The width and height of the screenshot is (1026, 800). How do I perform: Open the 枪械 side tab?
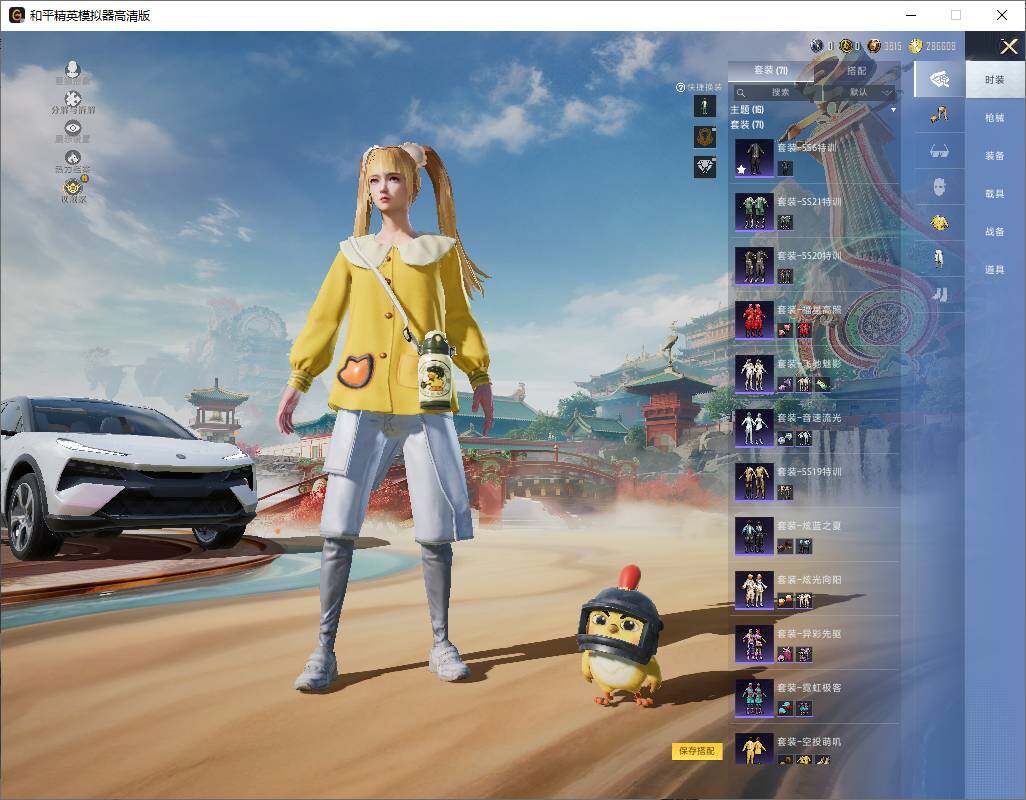click(x=994, y=118)
